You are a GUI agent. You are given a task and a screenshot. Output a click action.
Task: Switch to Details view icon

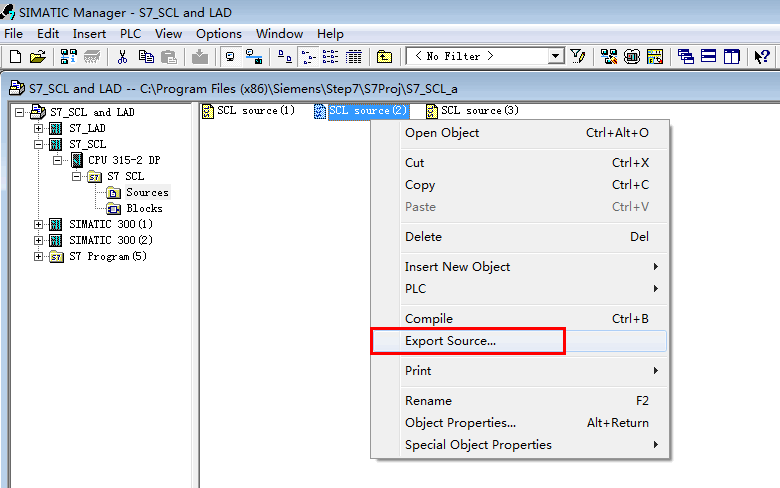tap(354, 57)
